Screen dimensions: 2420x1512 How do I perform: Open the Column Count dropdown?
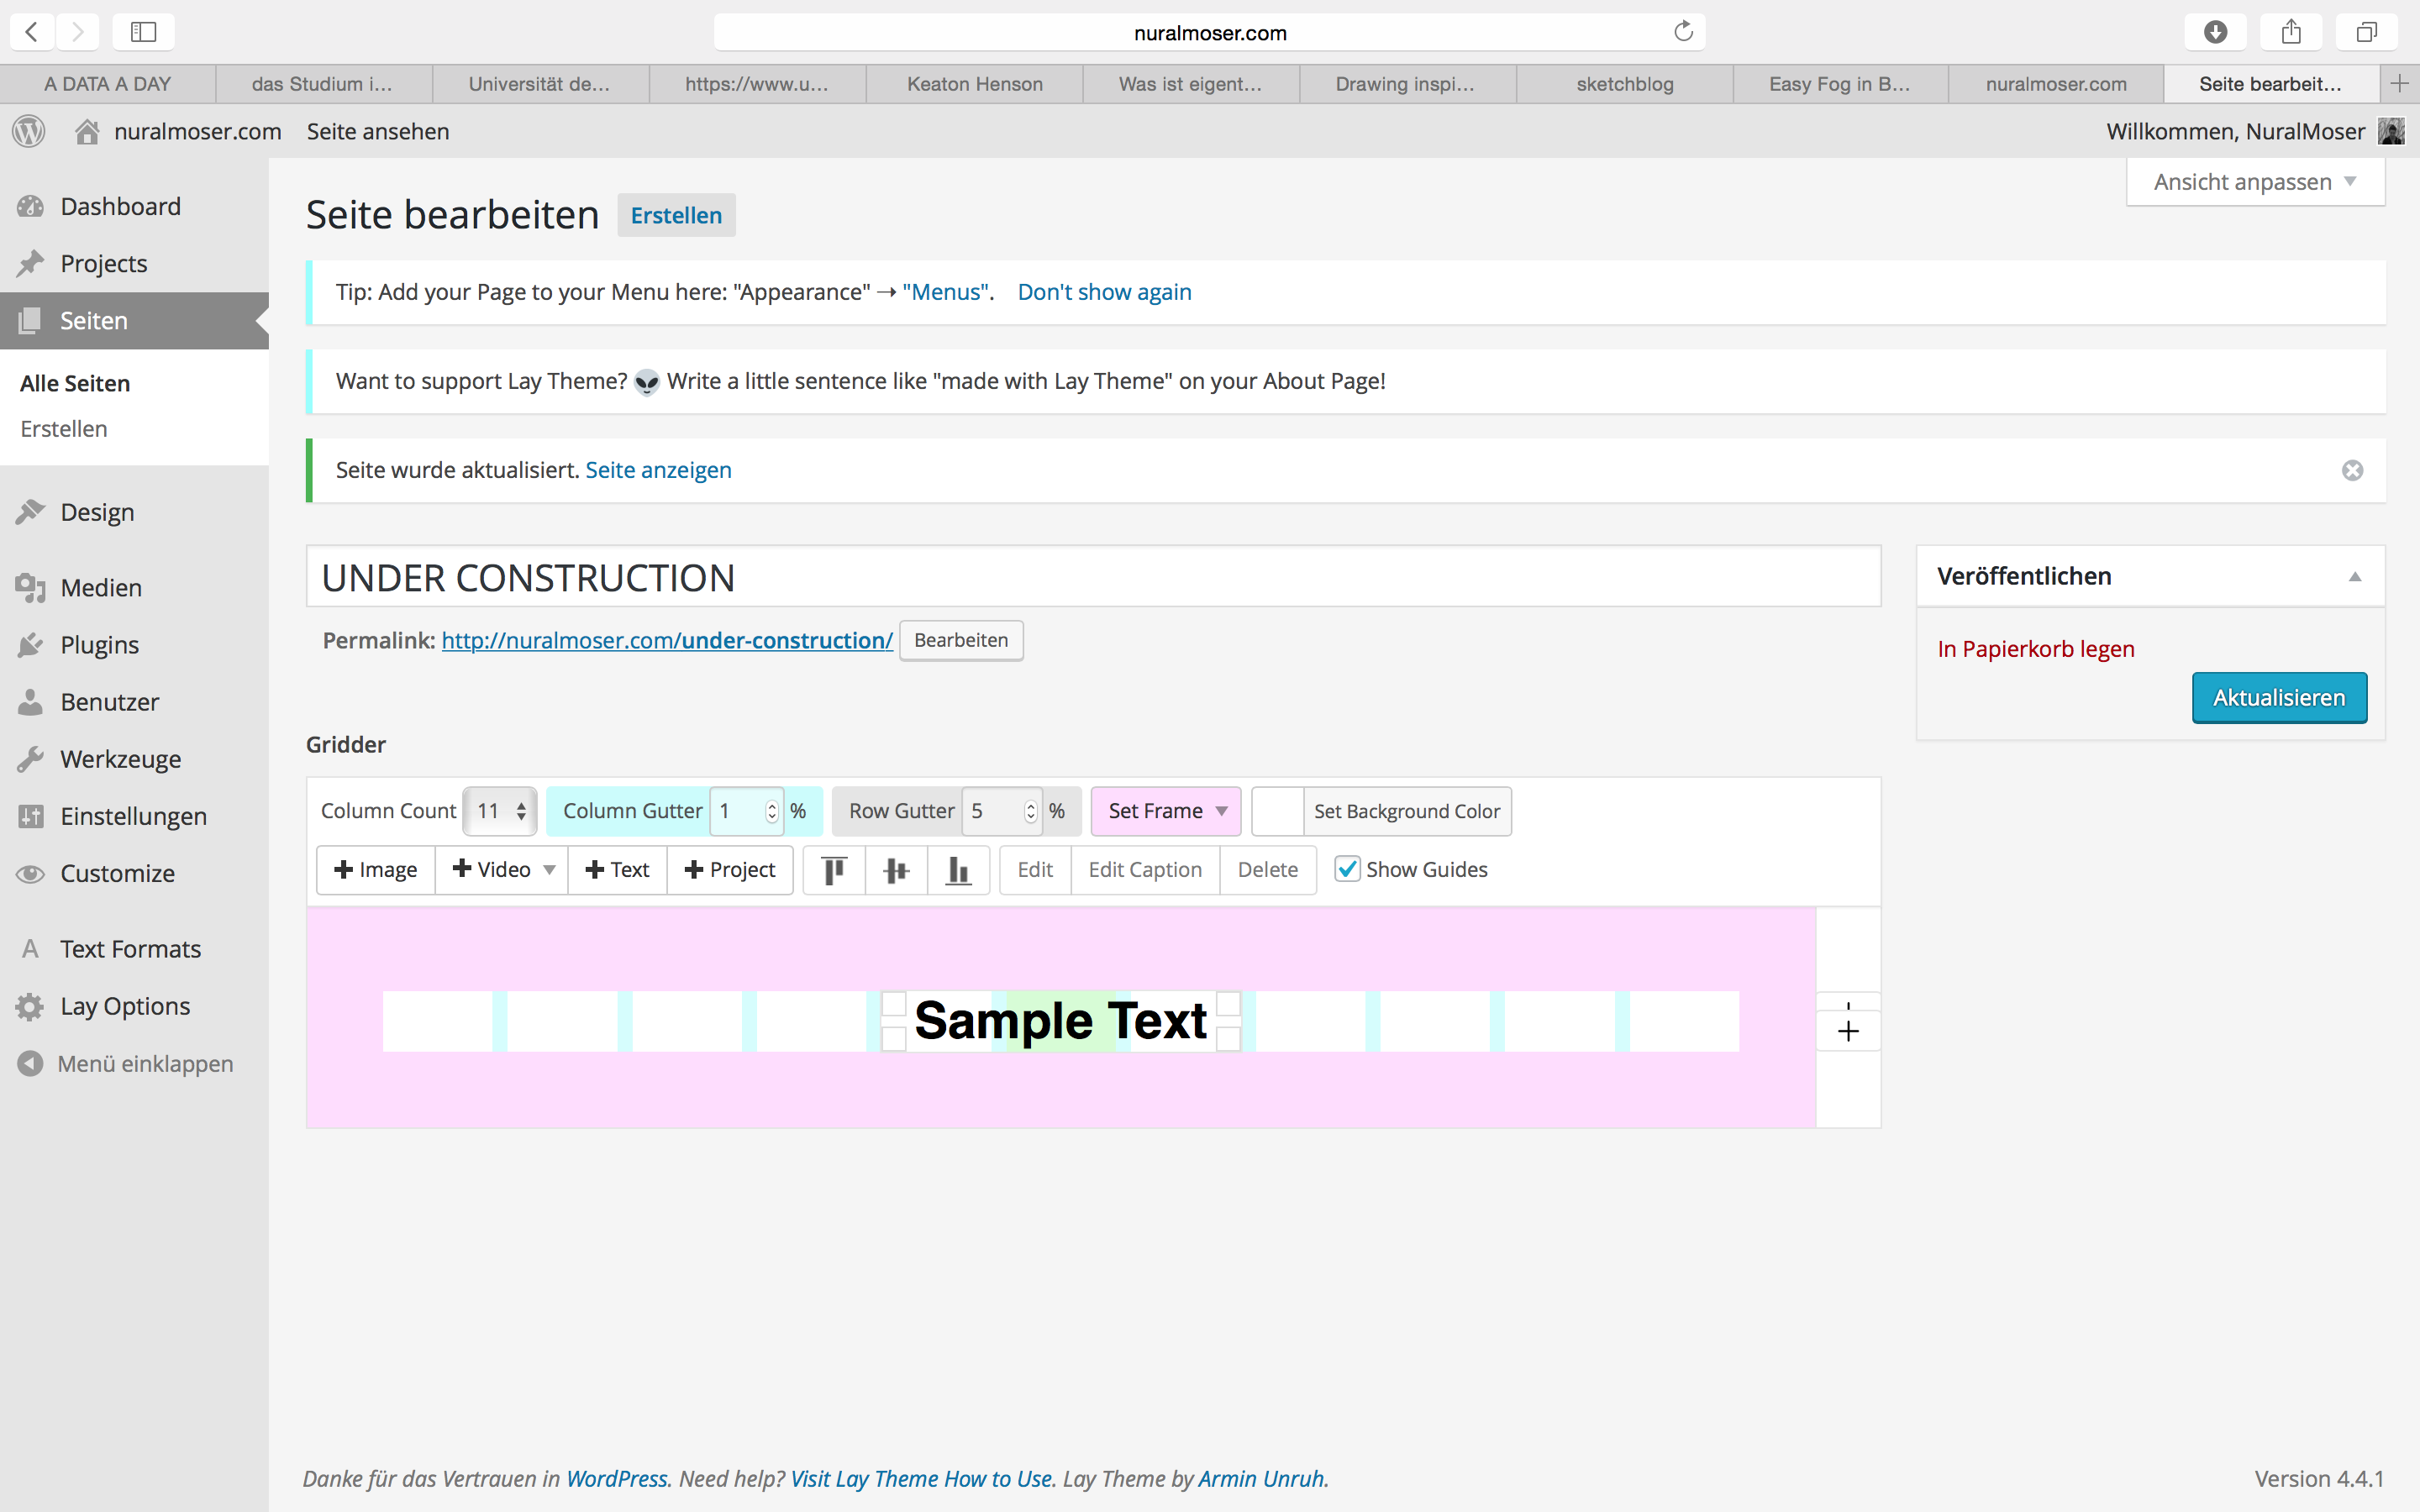tap(500, 811)
